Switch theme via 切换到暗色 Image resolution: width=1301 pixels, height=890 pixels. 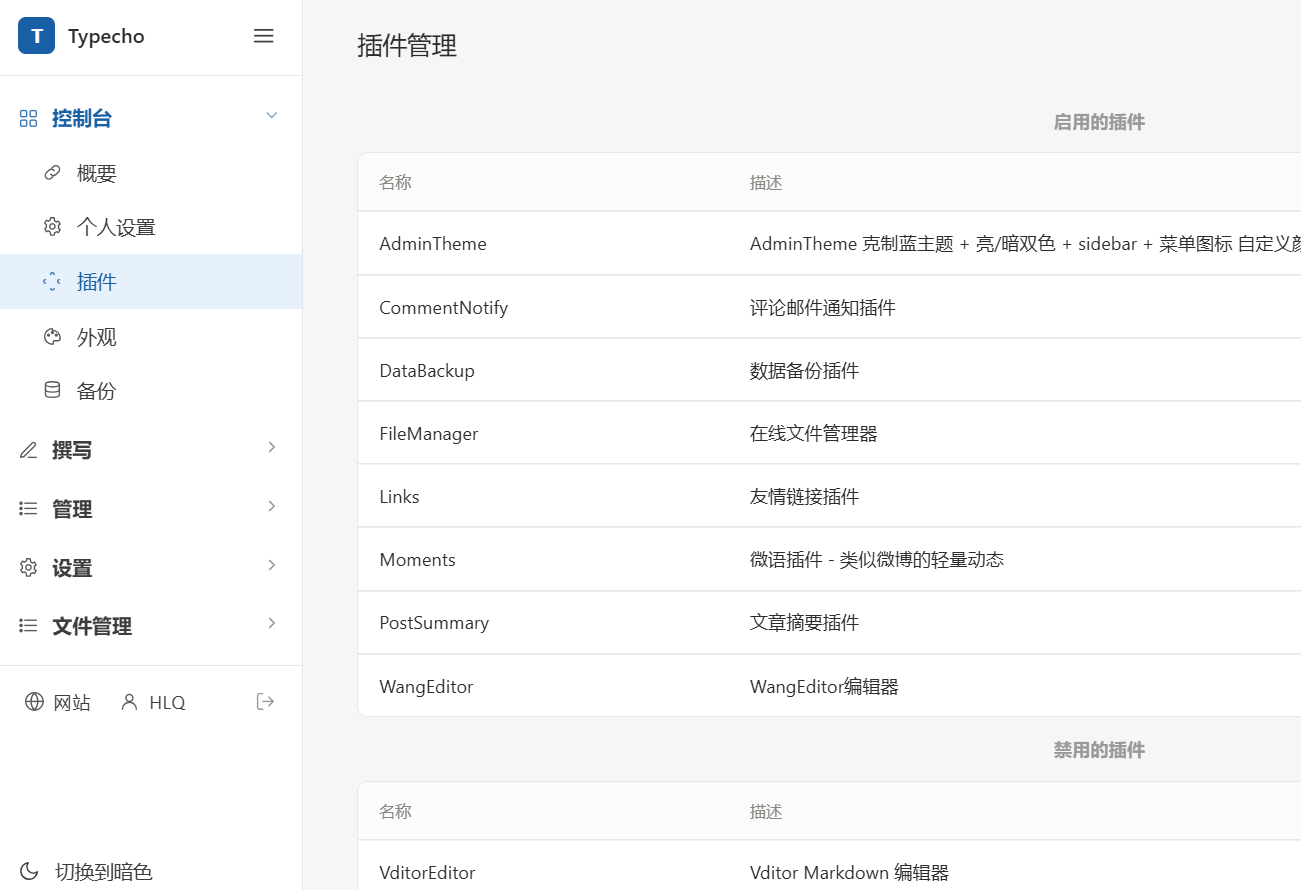pyautogui.click(x=104, y=872)
